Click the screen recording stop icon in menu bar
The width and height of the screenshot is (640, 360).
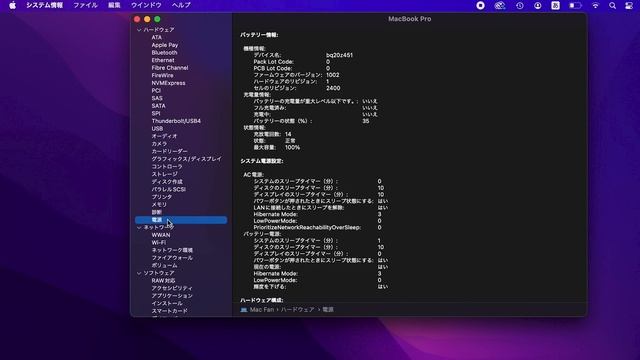coord(480,5)
